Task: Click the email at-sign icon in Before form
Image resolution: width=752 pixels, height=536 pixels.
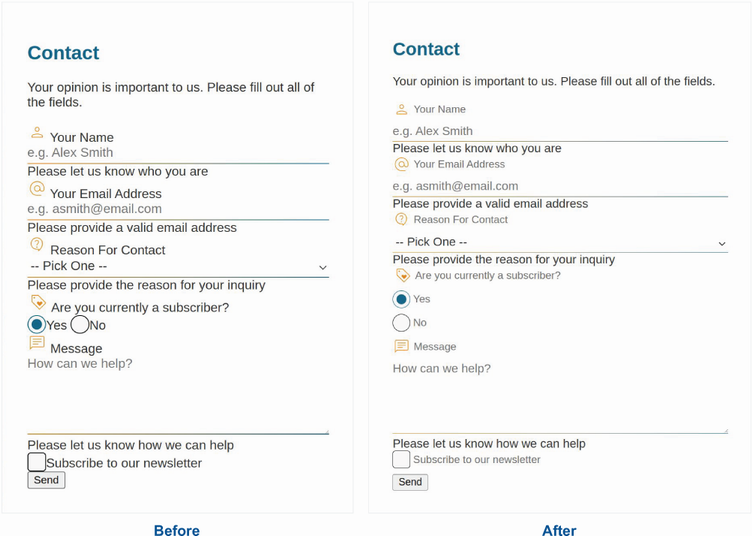Action: click(37, 188)
